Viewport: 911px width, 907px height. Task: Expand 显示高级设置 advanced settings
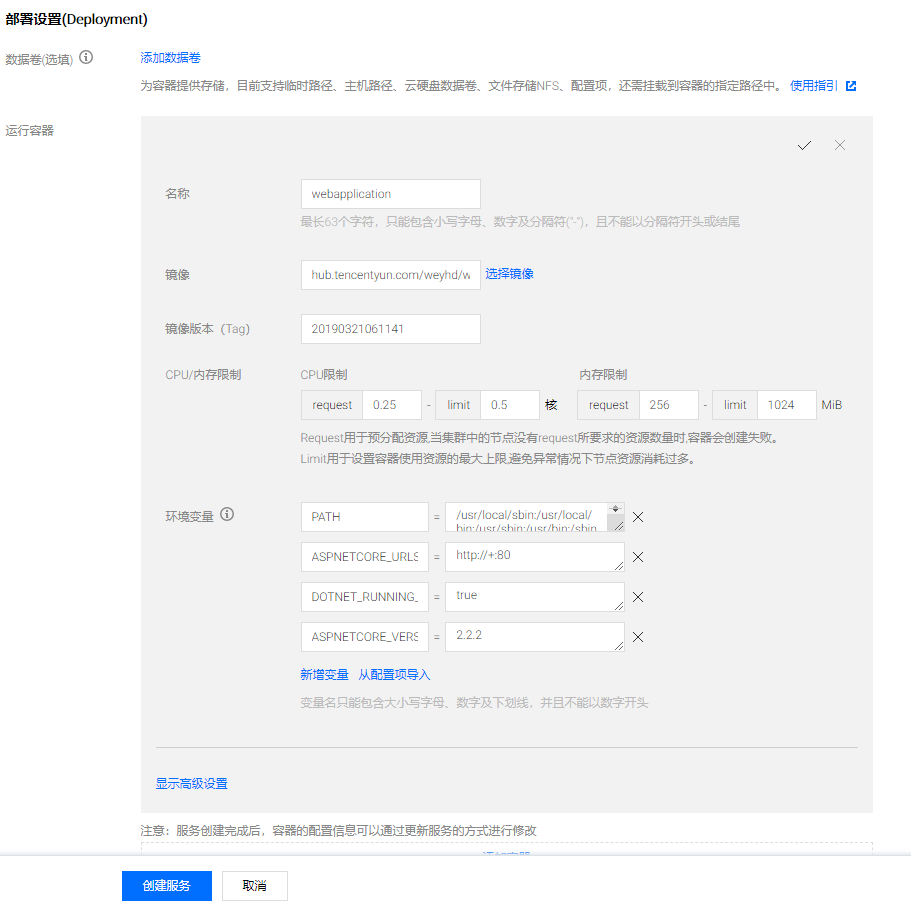192,784
